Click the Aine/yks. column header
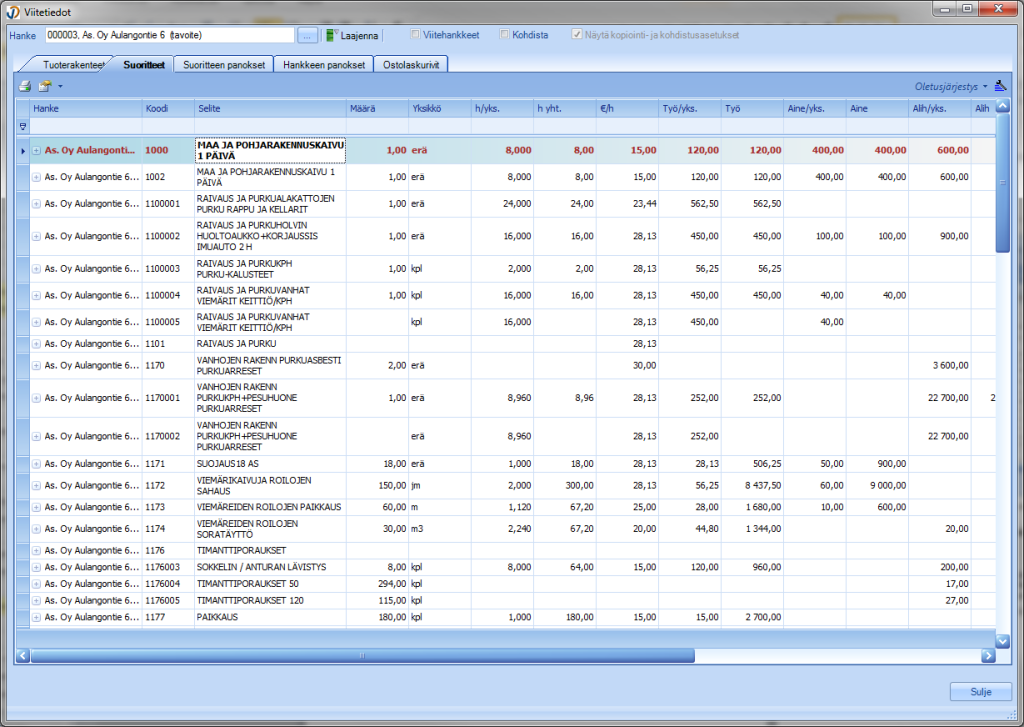Image resolution: width=1024 pixels, height=727 pixels. click(814, 108)
